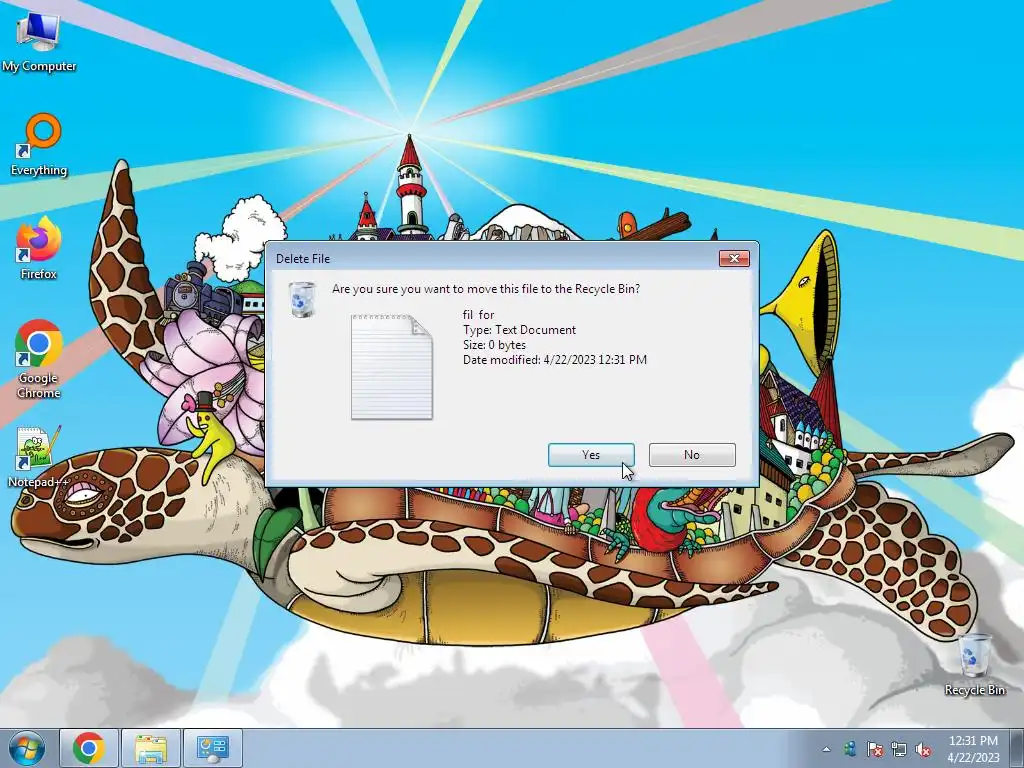Launch Notepad++ desktop shortcut
Viewport: 1024px width, 768px height.
(38, 457)
